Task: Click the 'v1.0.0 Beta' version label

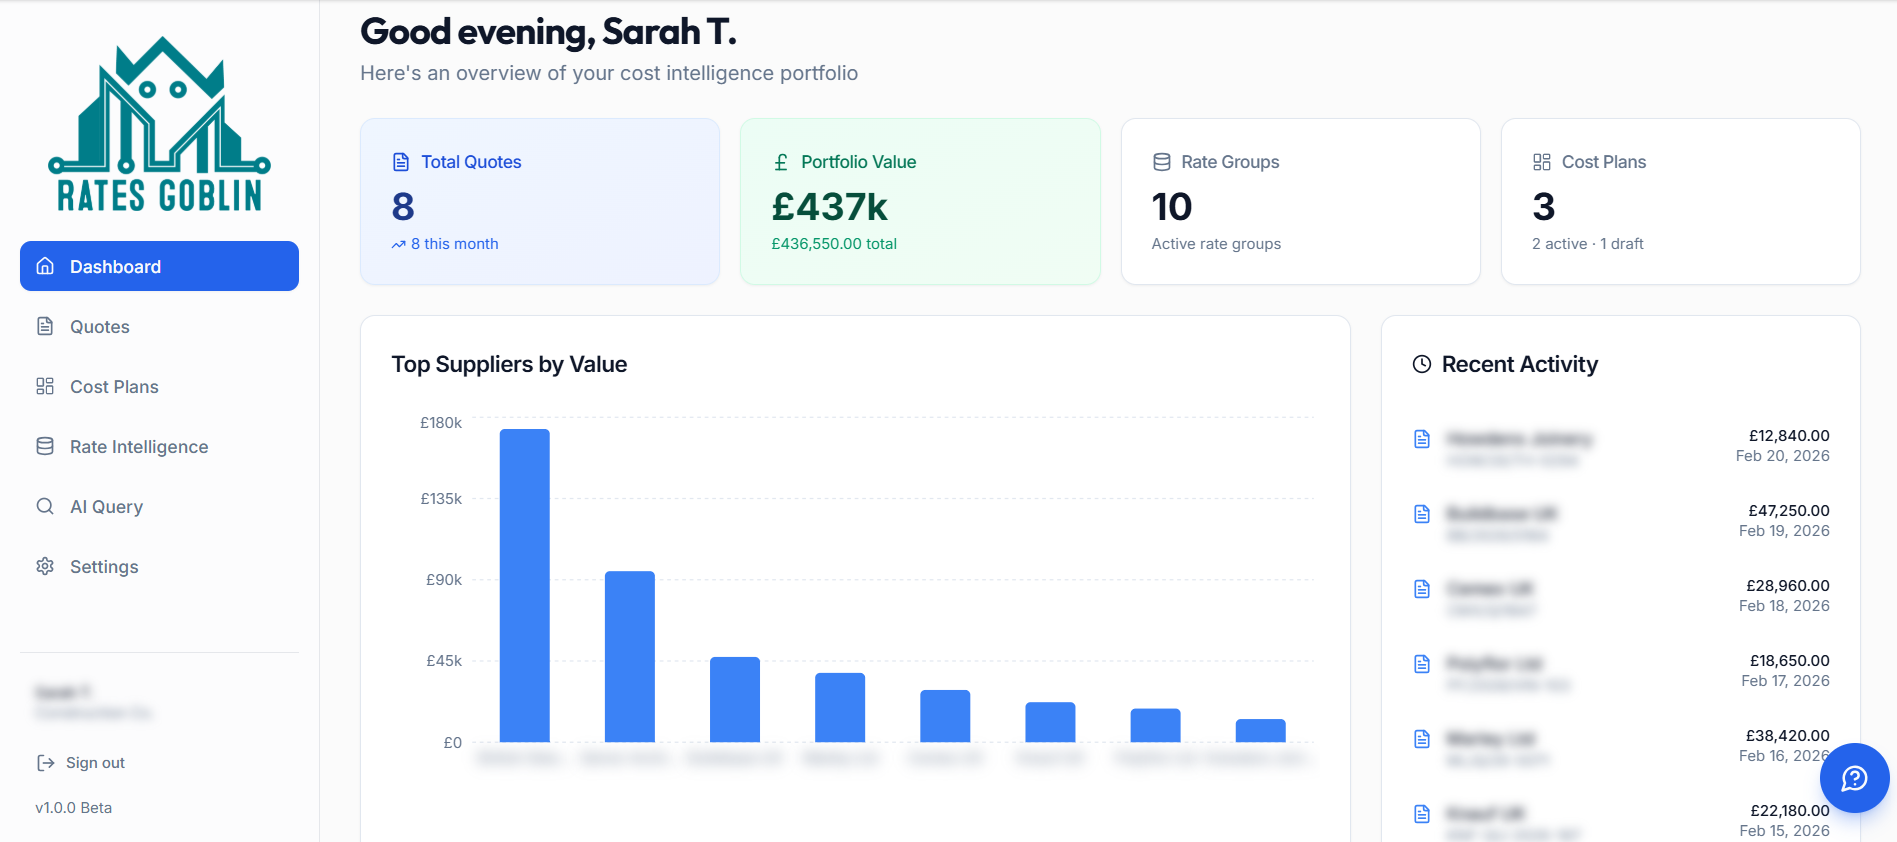Action: [x=73, y=807]
